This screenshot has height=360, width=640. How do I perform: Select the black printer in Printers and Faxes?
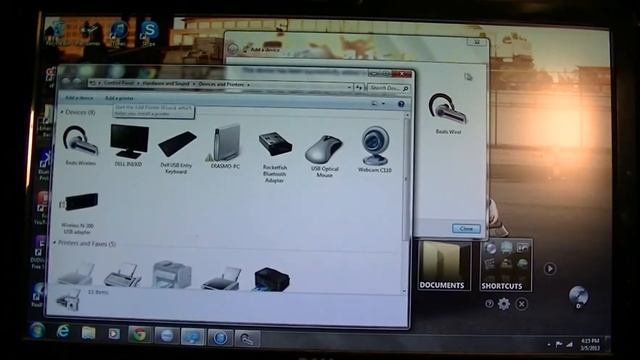coord(271,279)
